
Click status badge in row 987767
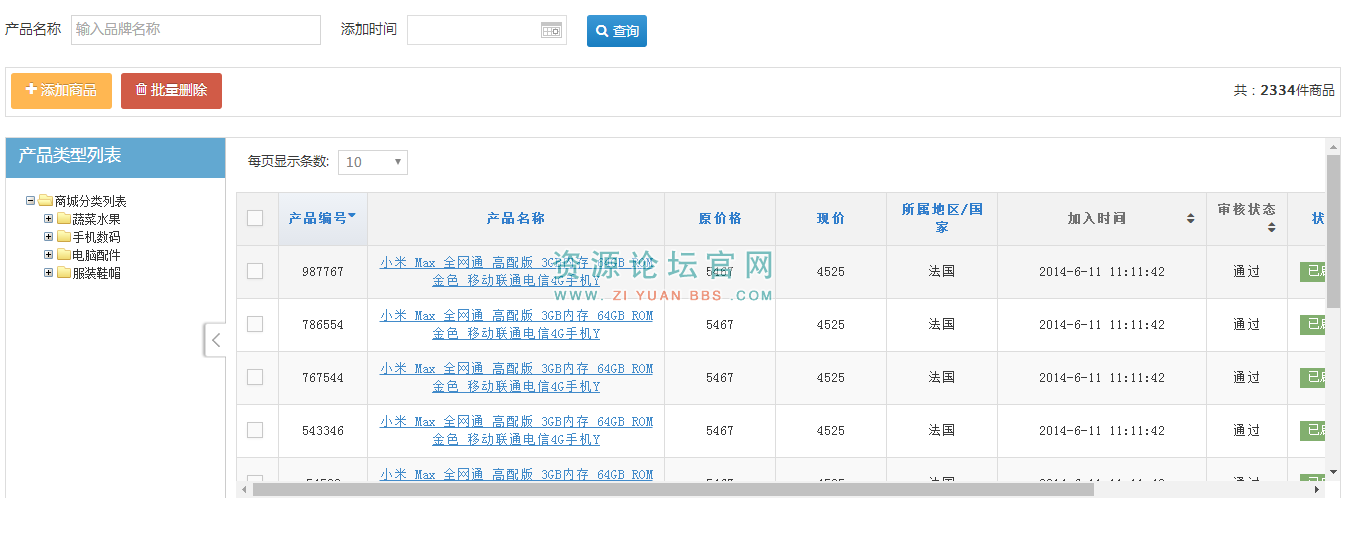pos(1312,271)
